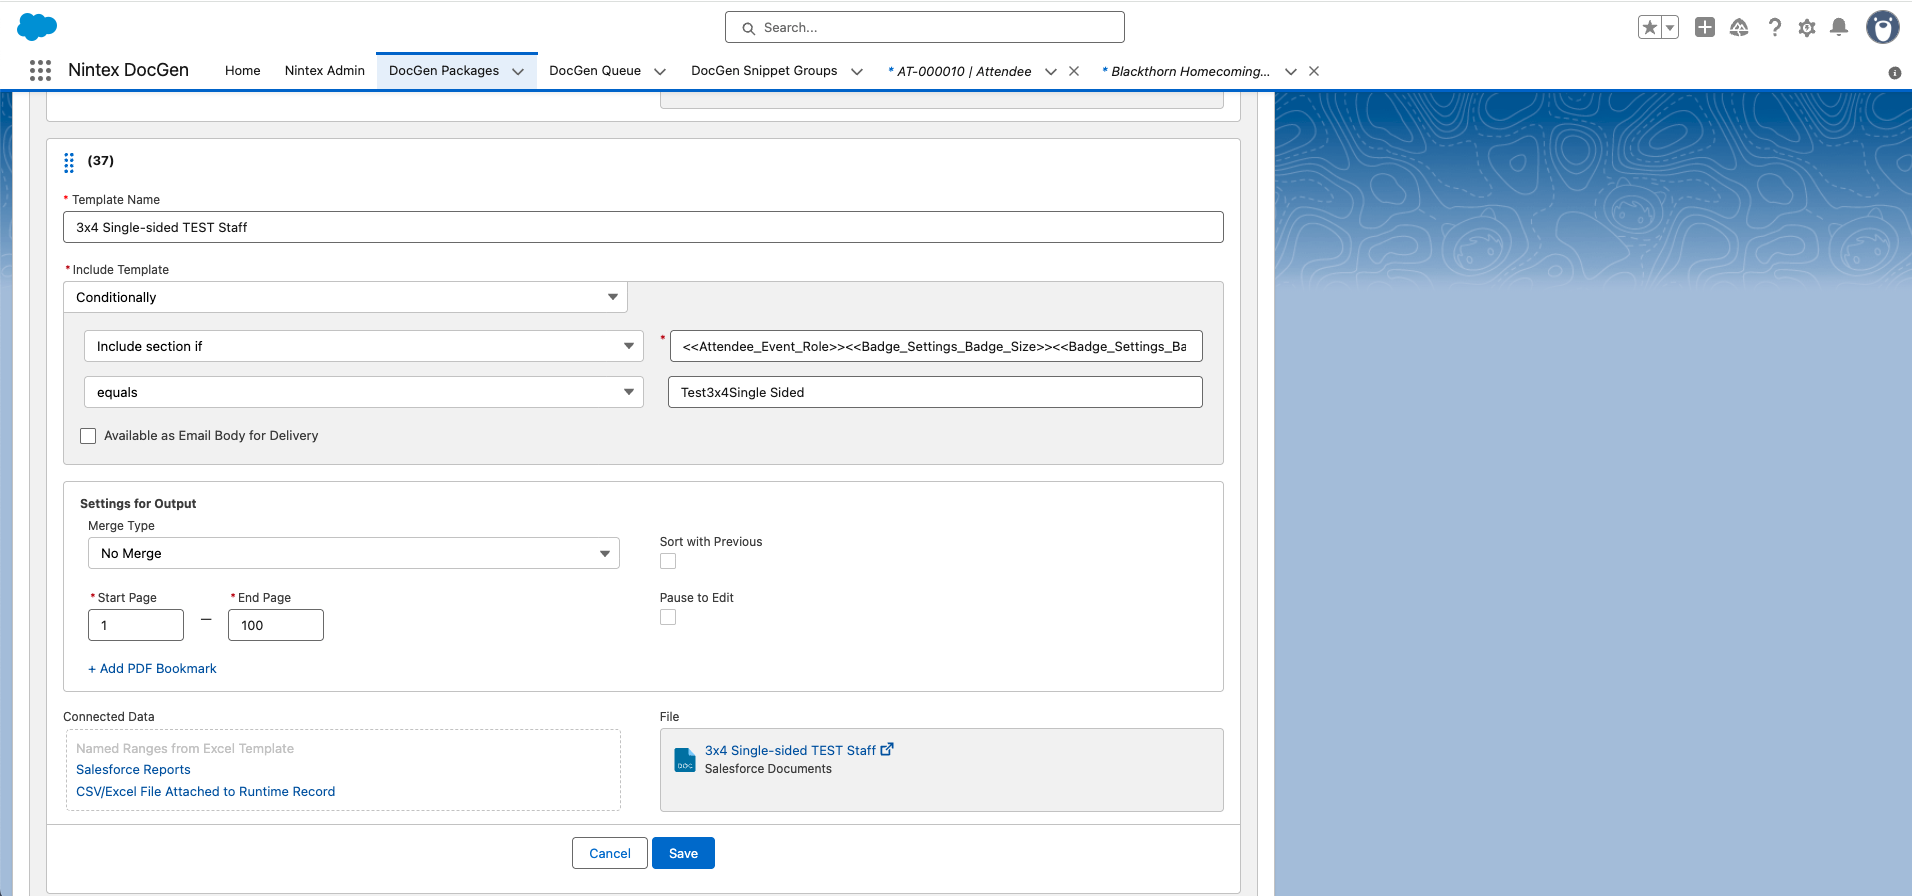Open the 3x4 Single-sided TEST Staff file link
The width and height of the screenshot is (1912, 896).
(x=790, y=751)
